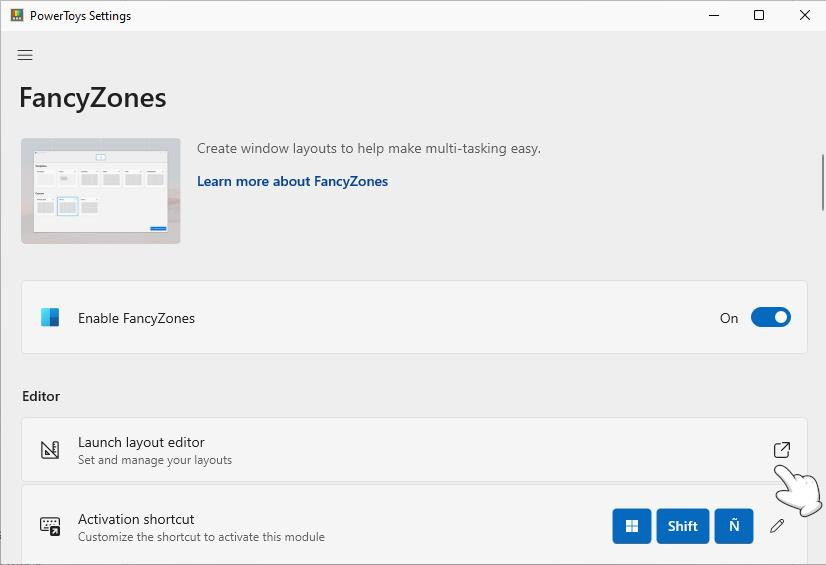Open Learn more about FancyZones link
826x565 pixels.
click(x=292, y=181)
